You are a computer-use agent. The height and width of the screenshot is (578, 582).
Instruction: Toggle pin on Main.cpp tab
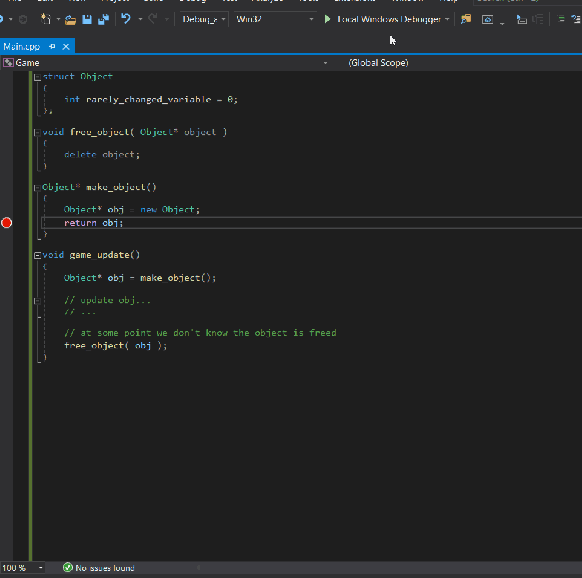click(52, 46)
